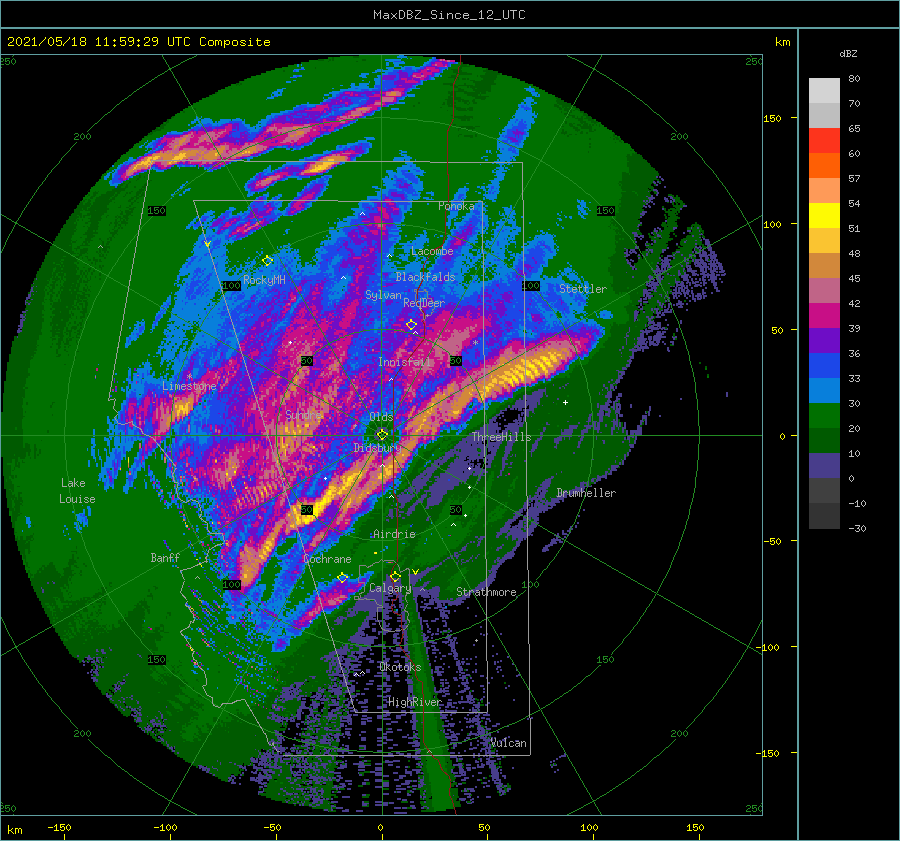
Task: Click the Limestone label
Action: click(x=189, y=386)
